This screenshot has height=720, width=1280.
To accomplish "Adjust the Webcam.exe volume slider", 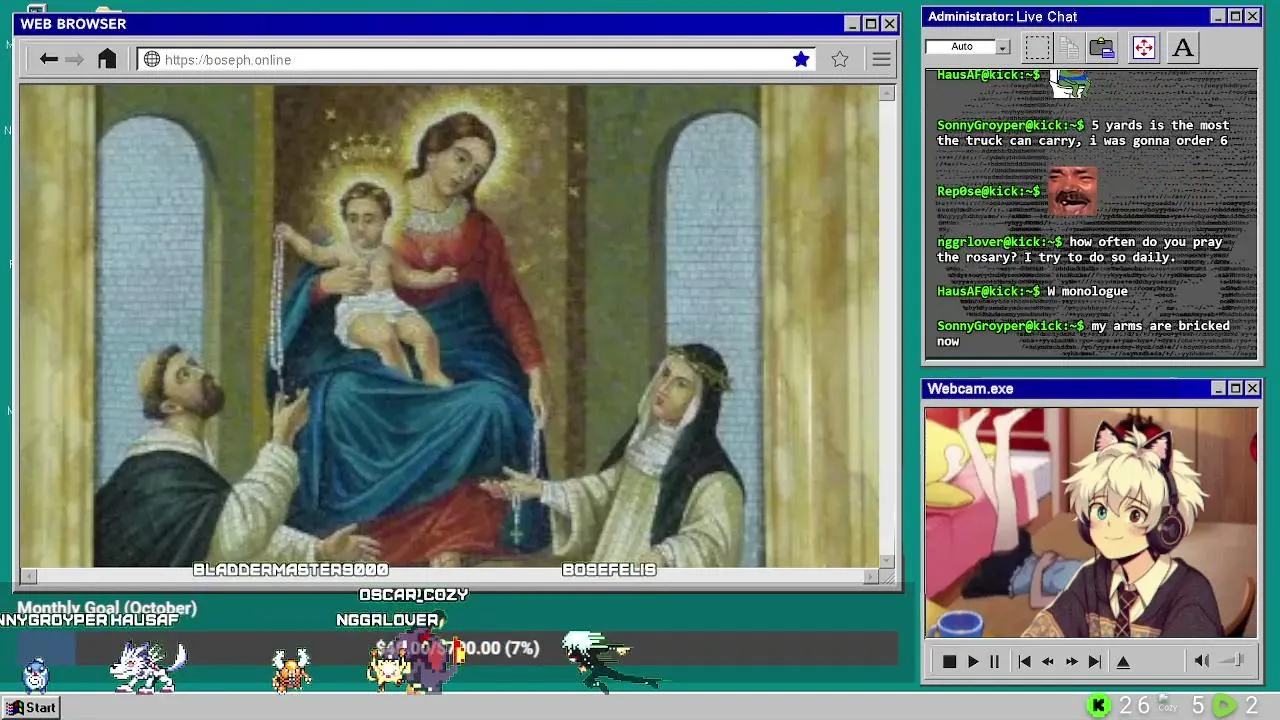I will tap(1233, 660).
